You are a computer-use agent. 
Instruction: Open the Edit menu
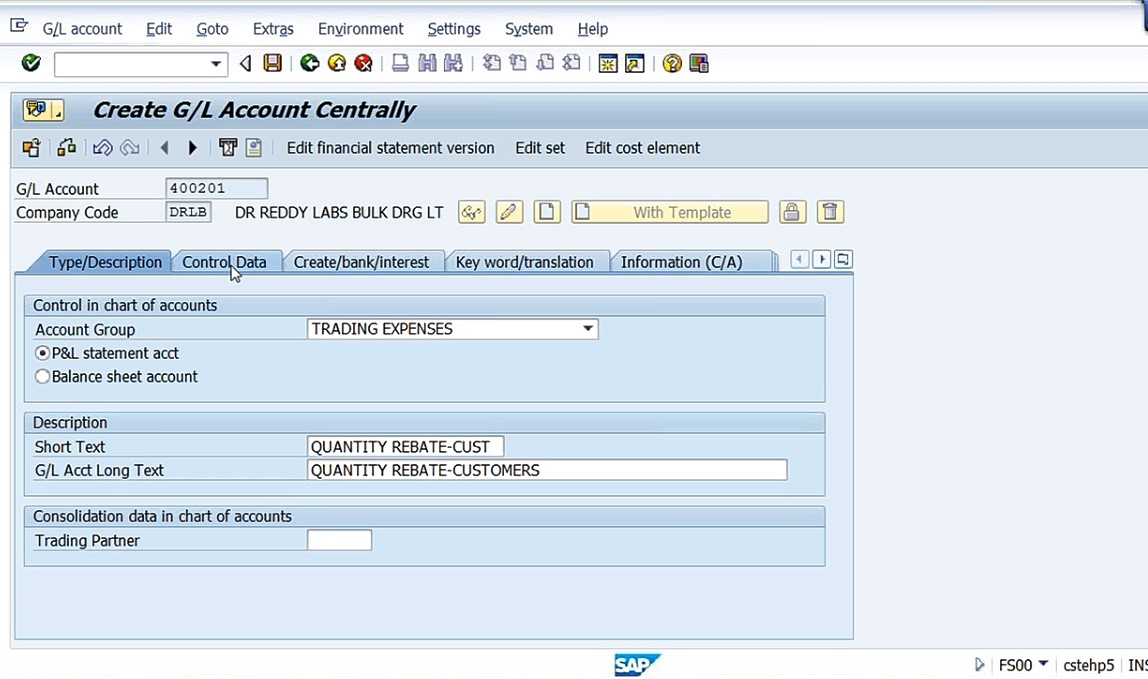point(159,29)
